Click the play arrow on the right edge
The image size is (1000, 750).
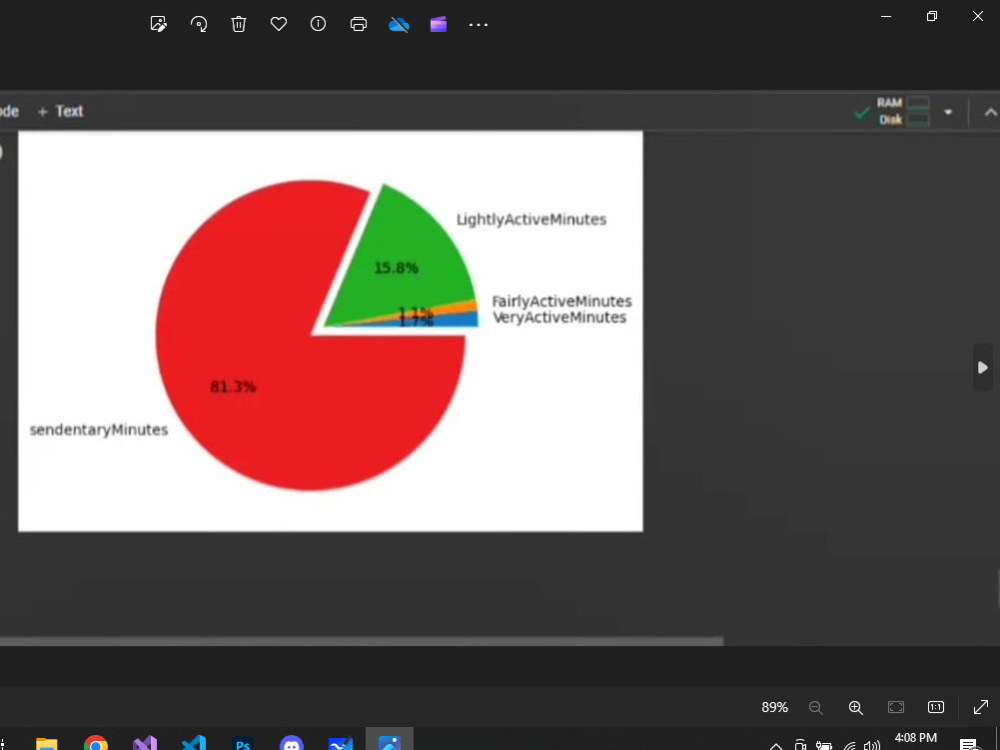[x=982, y=367]
